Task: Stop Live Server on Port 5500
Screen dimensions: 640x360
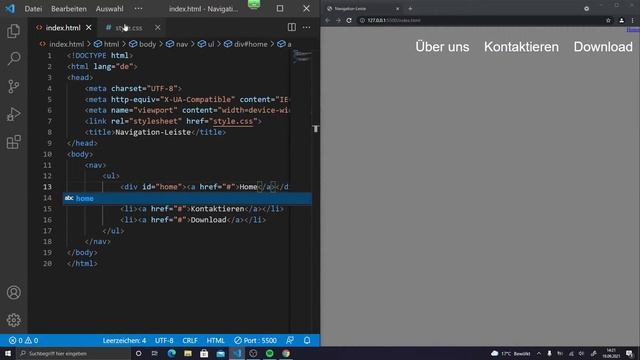Action: point(256,340)
